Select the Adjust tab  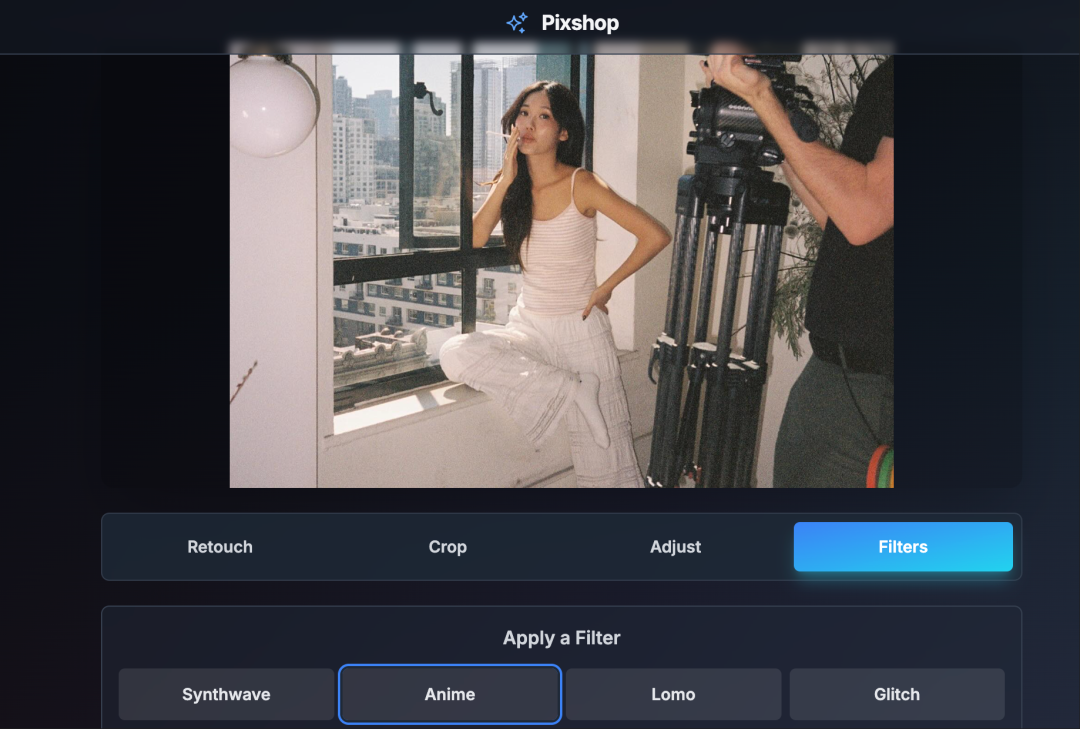(x=675, y=547)
